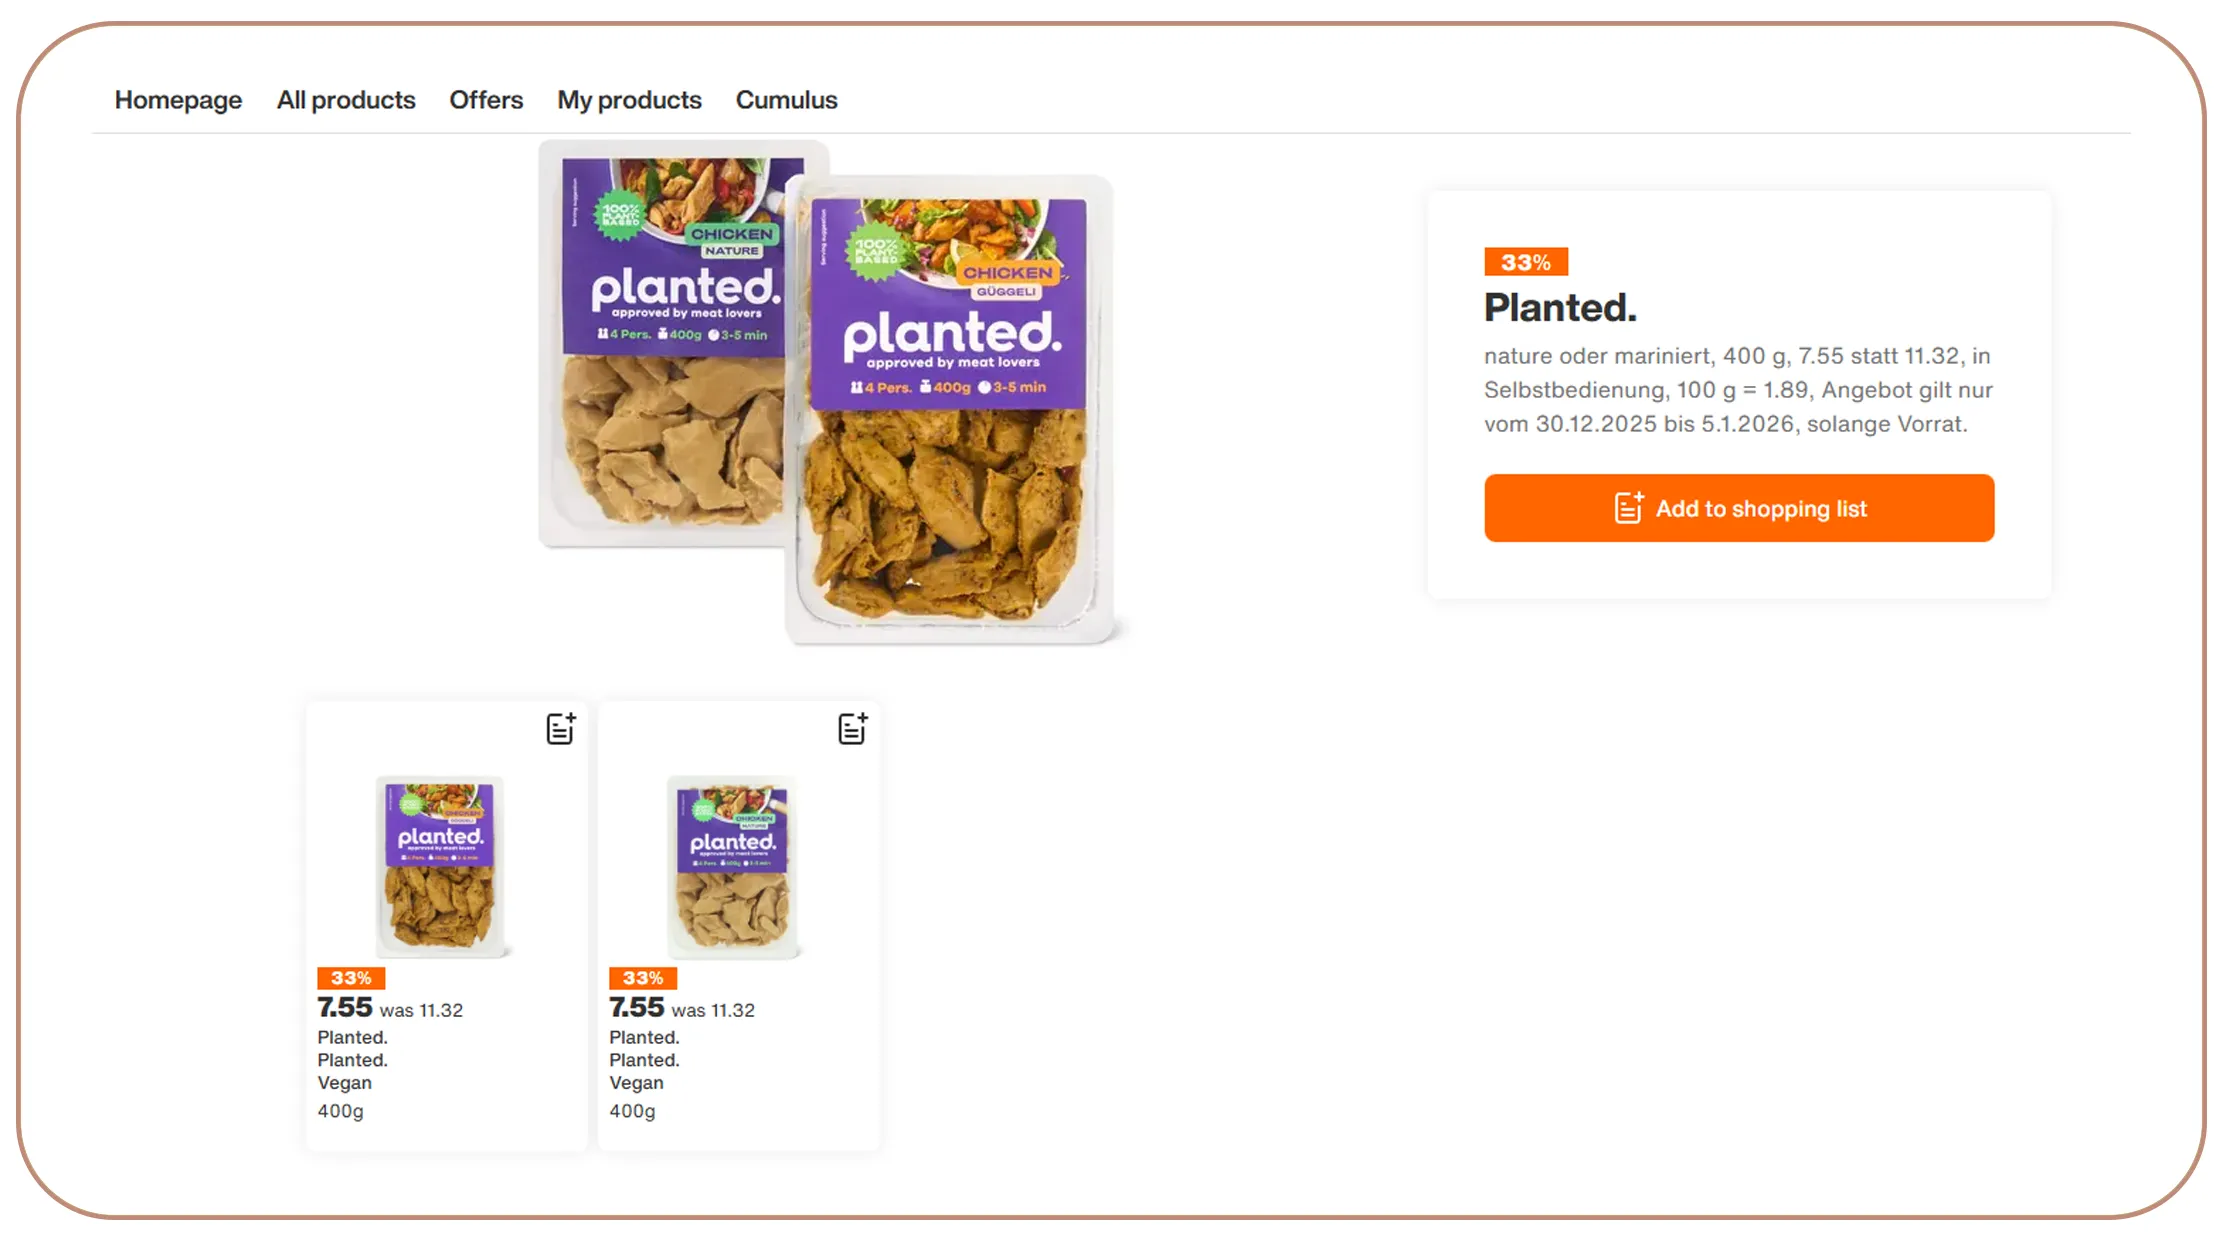Click the list icon inside the orange button

click(x=1629, y=508)
